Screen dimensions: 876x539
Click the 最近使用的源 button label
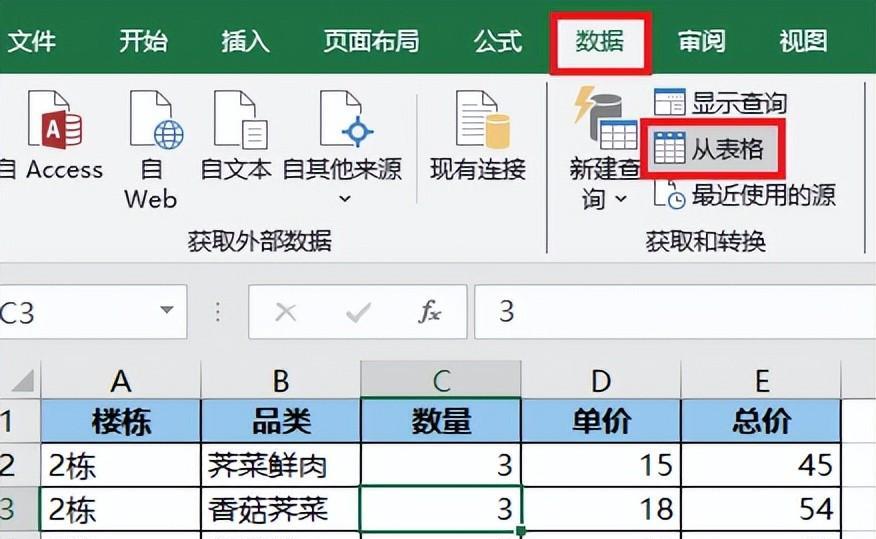(x=764, y=195)
